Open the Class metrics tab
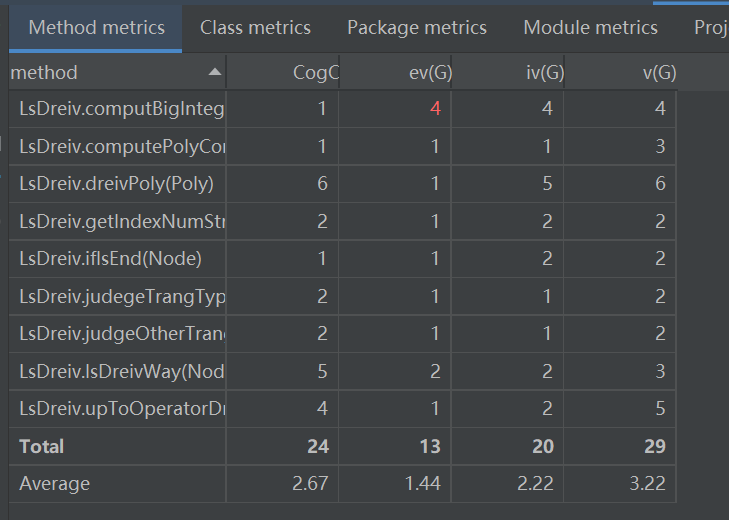 [x=255, y=28]
